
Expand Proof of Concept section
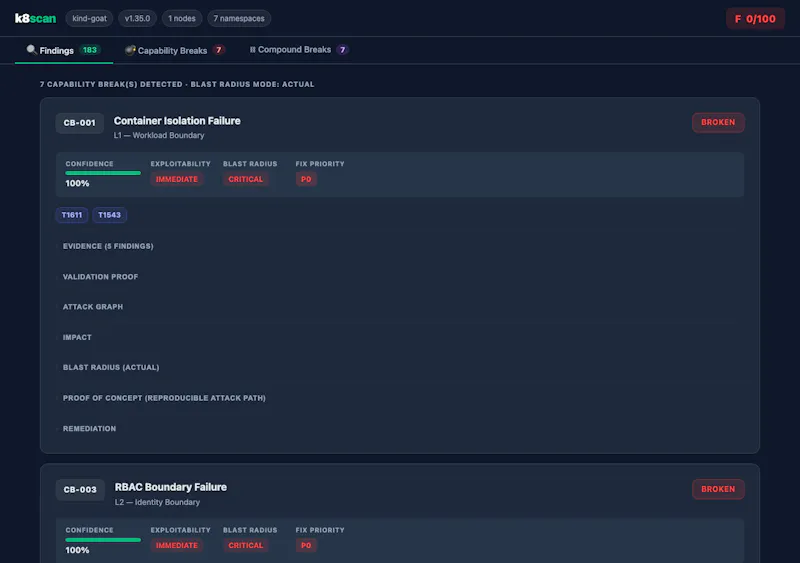coord(164,398)
